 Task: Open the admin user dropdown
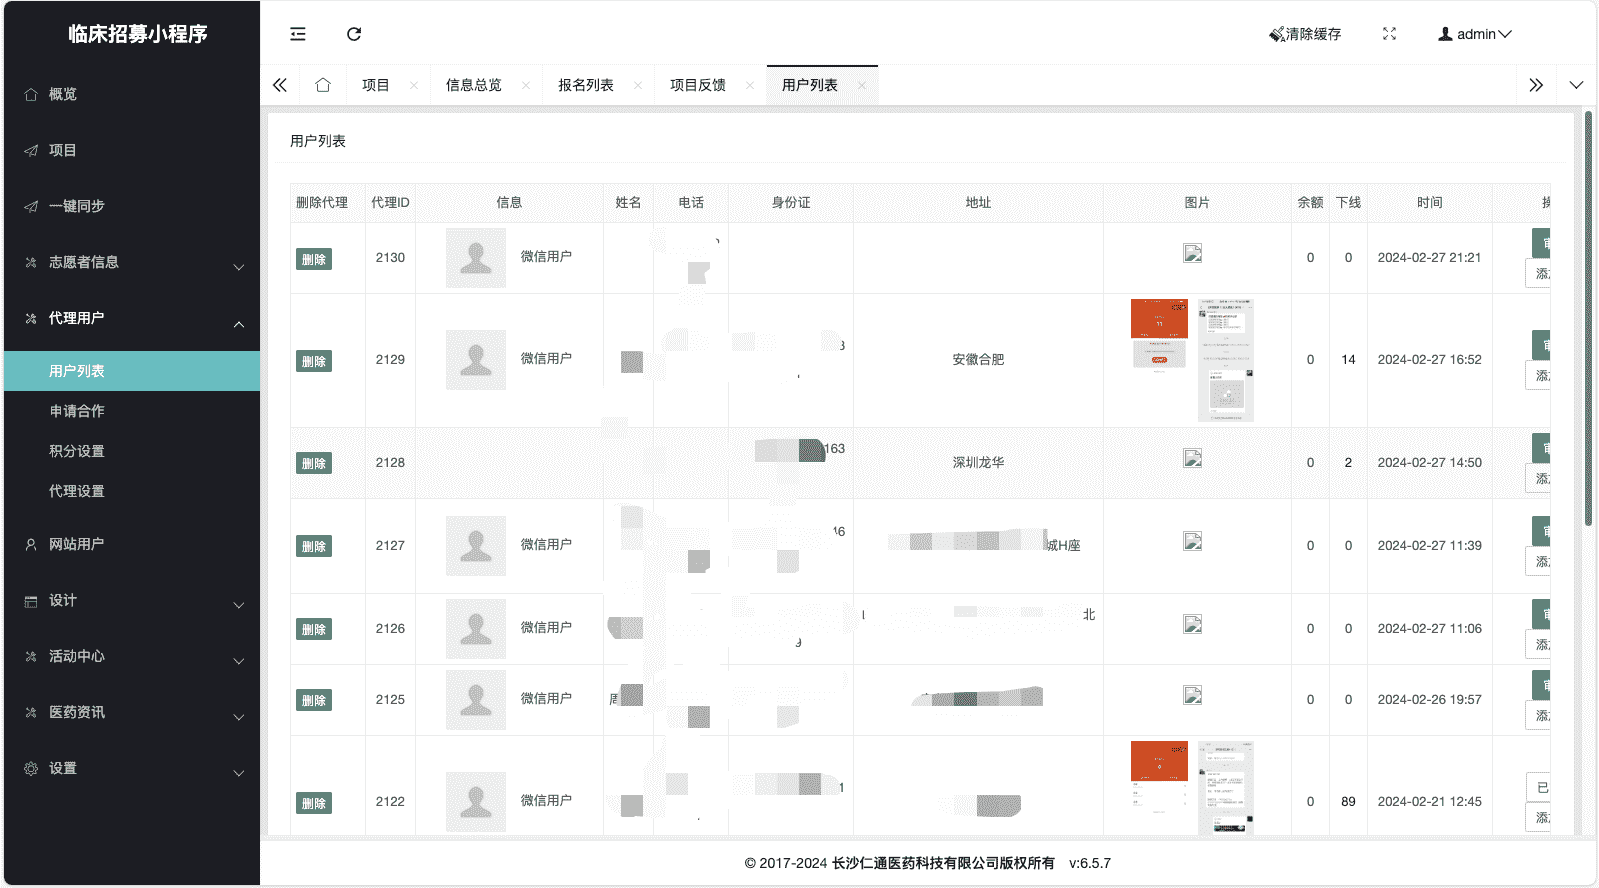(1475, 34)
